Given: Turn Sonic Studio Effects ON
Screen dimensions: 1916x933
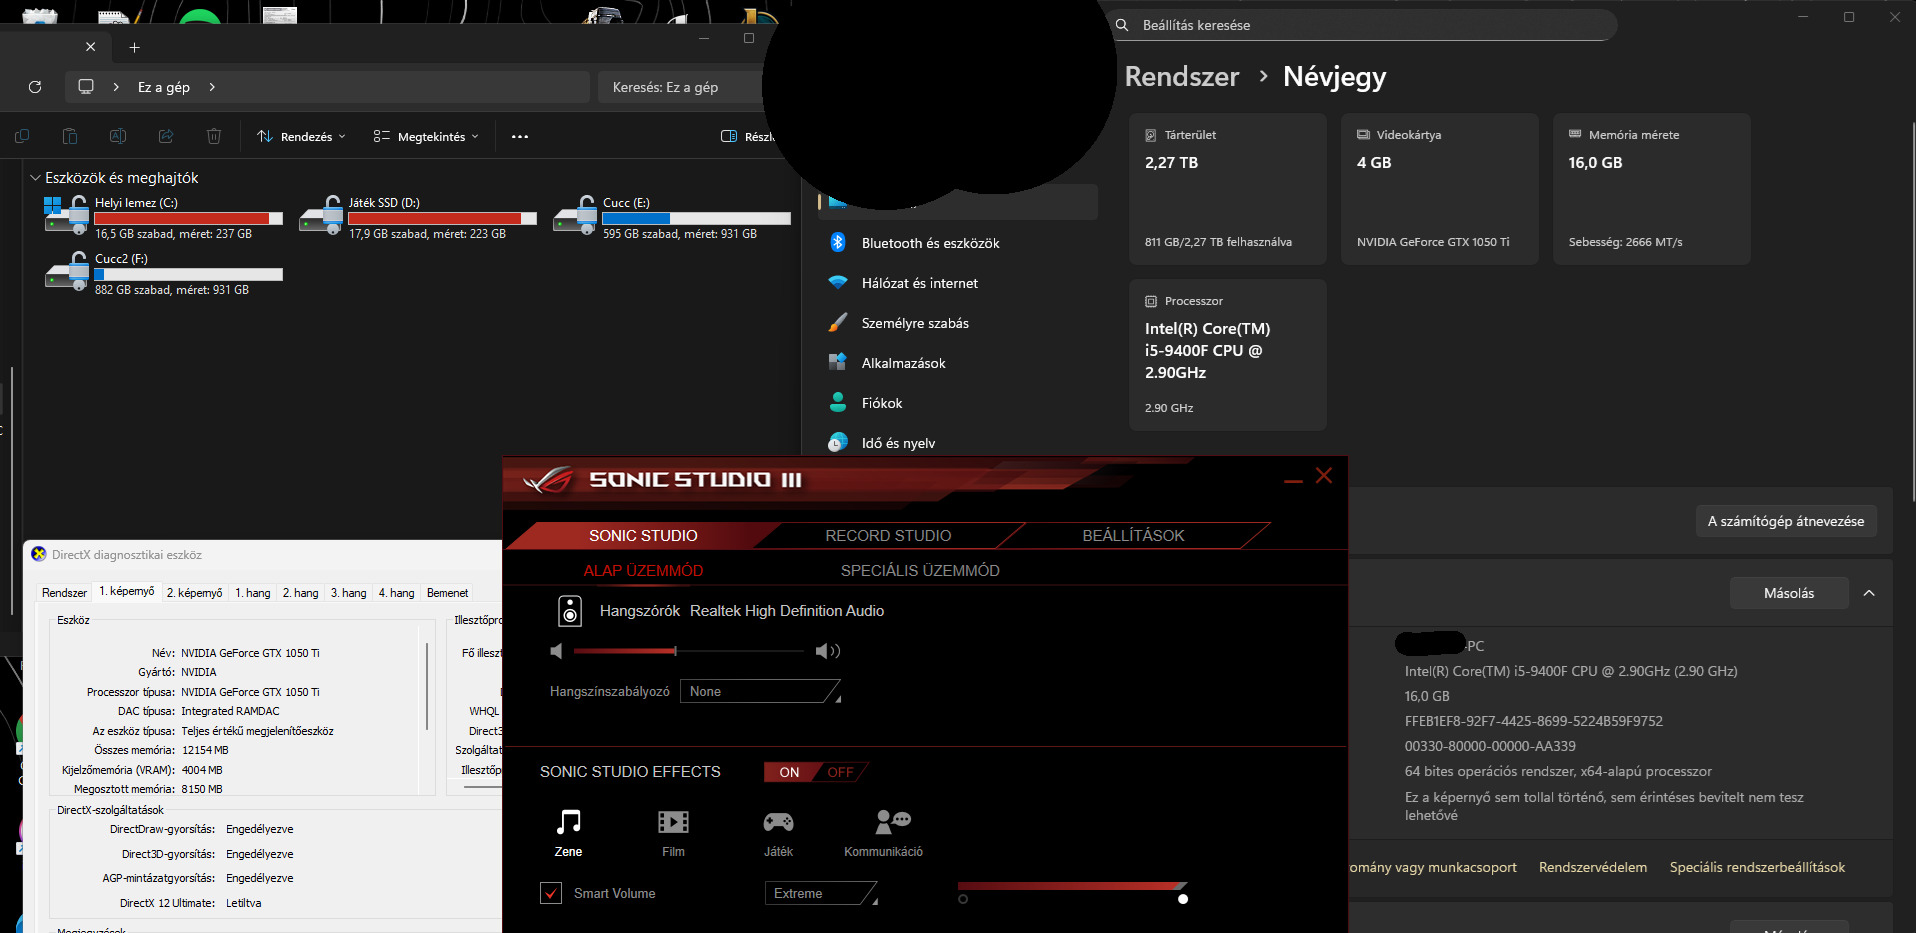Looking at the screenshot, I should pyautogui.click(x=789, y=772).
